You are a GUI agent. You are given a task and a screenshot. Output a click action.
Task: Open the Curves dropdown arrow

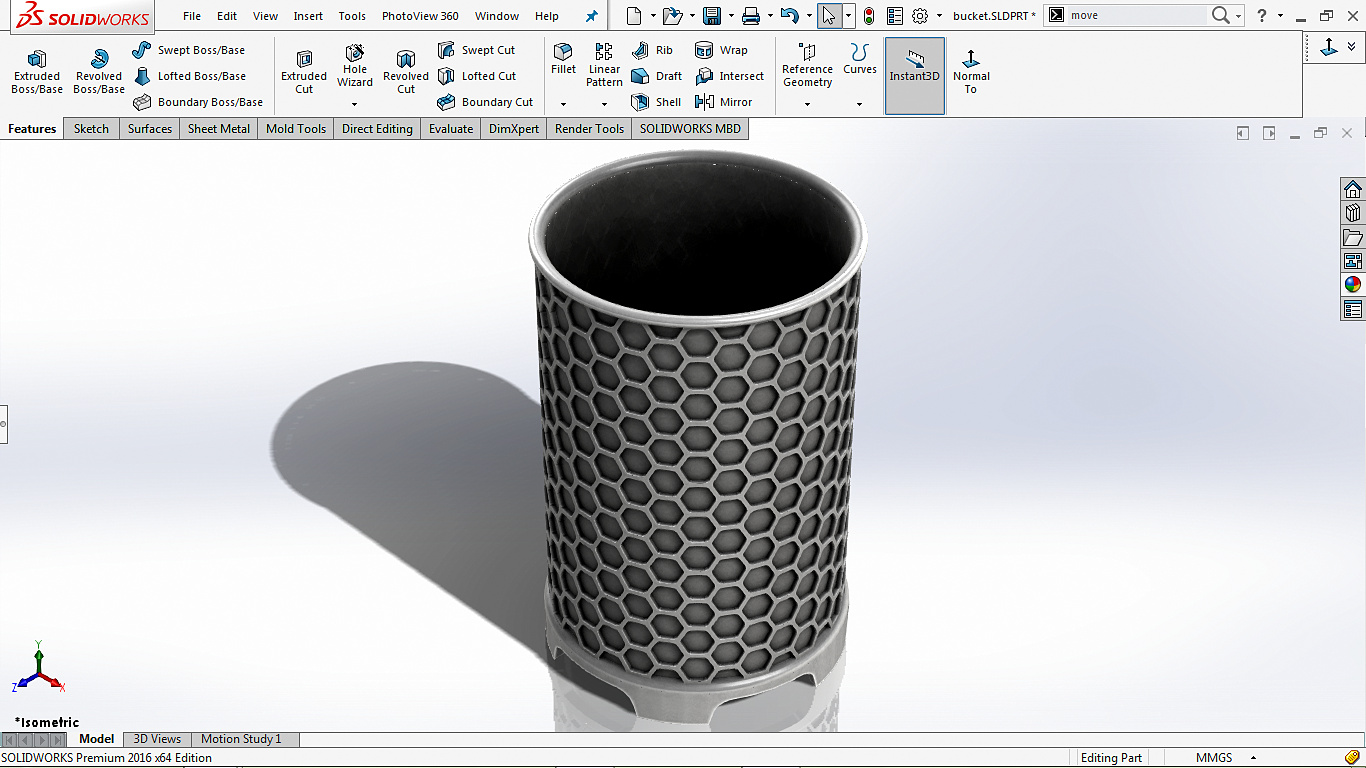[x=859, y=104]
